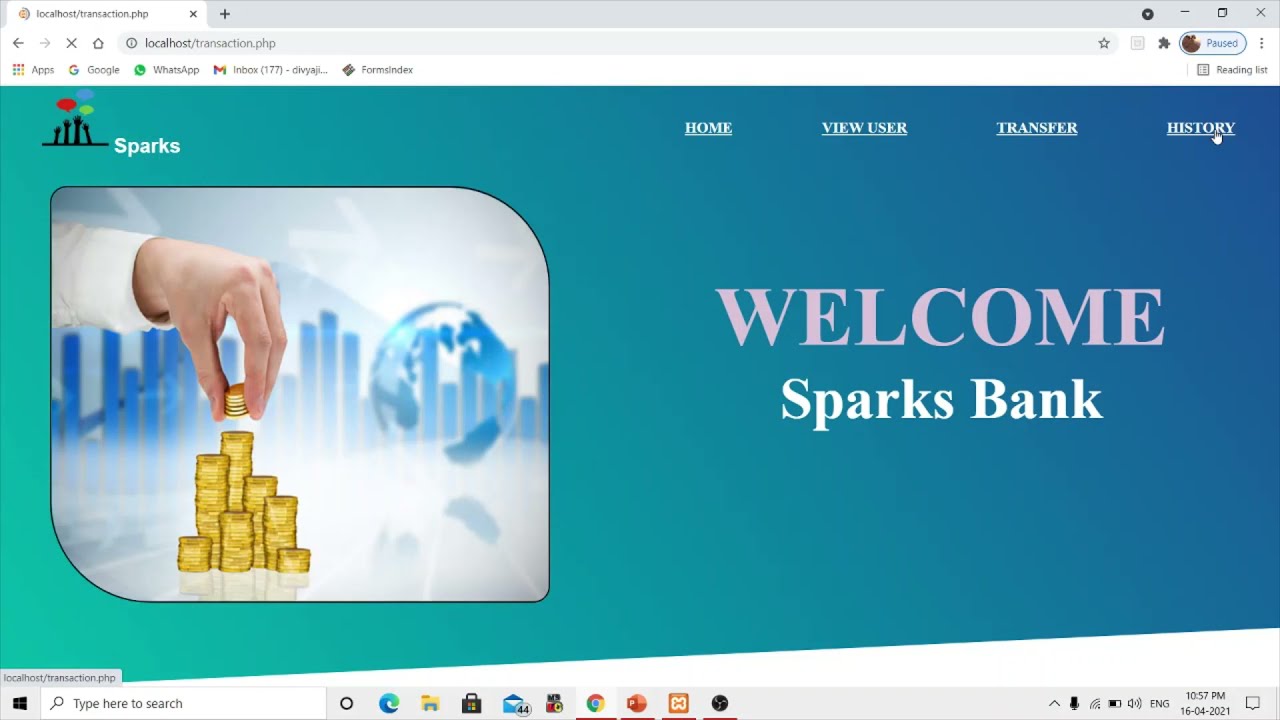1280x720 pixels.
Task: Open the notification center icon
Action: click(1252, 703)
